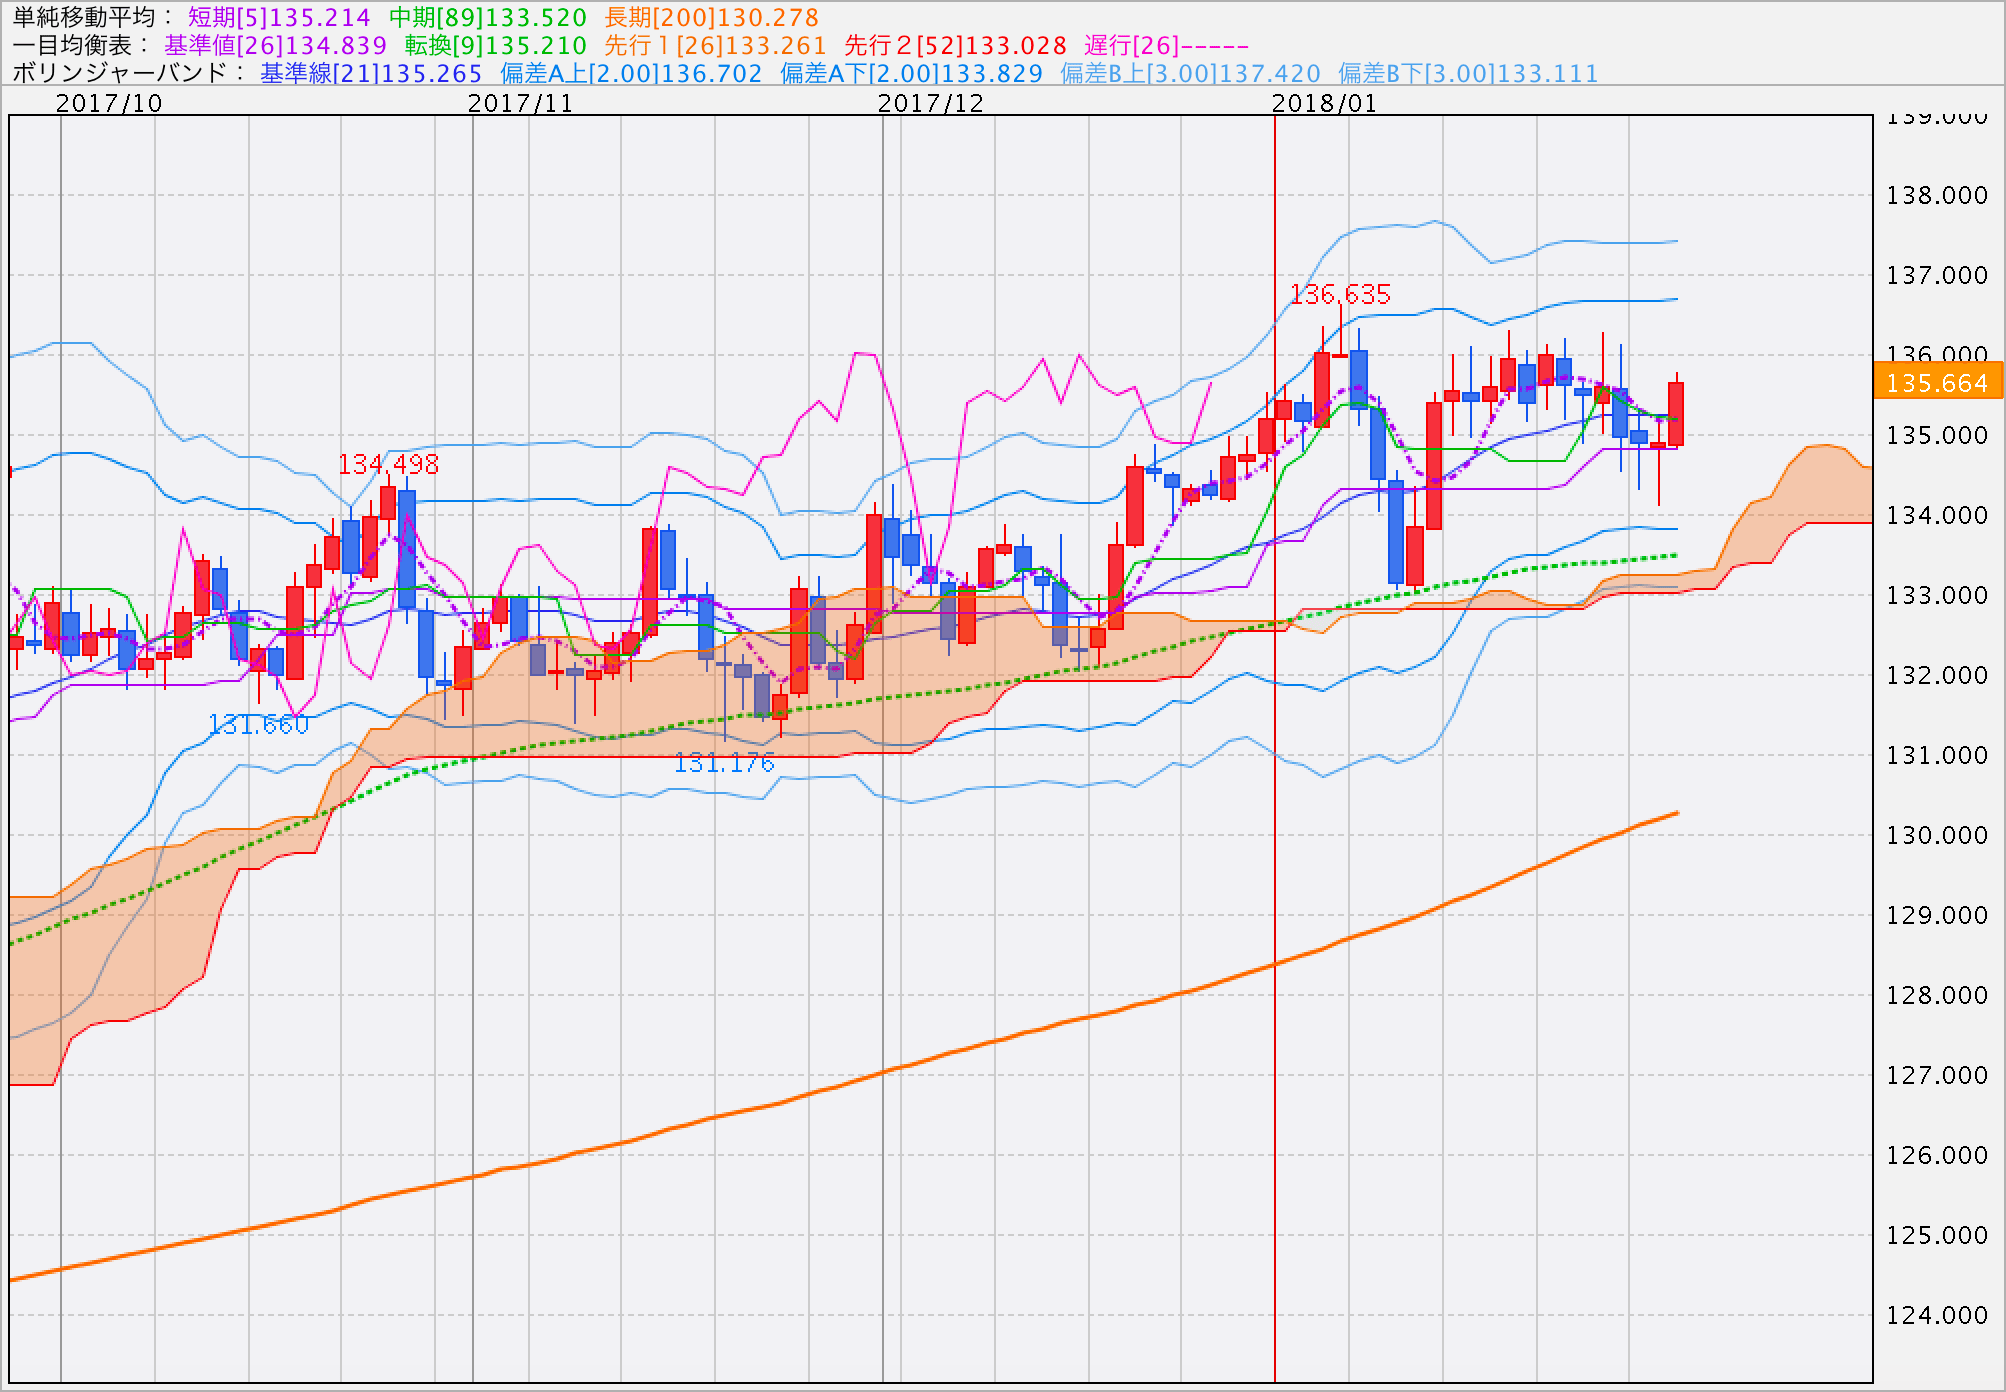Click the Ichimoku conversion 転換[9]135.210
The height and width of the screenshot is (1392, 2006).
496,45
